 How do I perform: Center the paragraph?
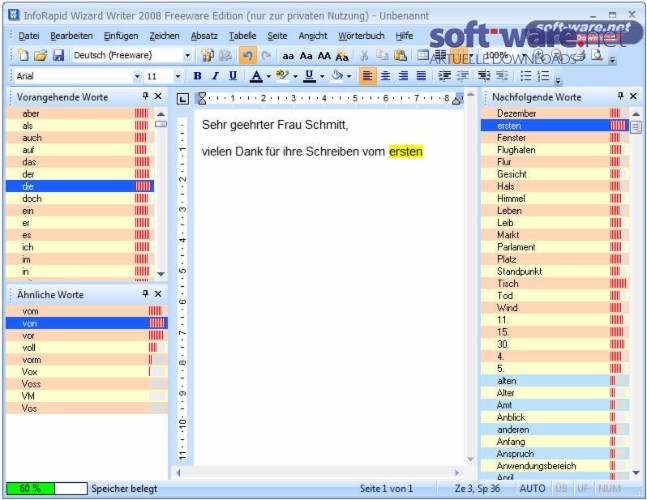coord(385,76)
